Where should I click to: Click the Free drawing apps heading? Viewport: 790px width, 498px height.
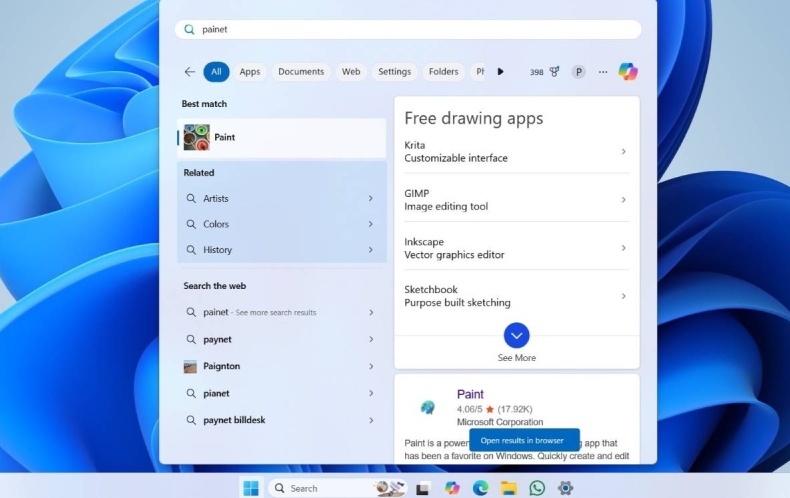[474, 118]
